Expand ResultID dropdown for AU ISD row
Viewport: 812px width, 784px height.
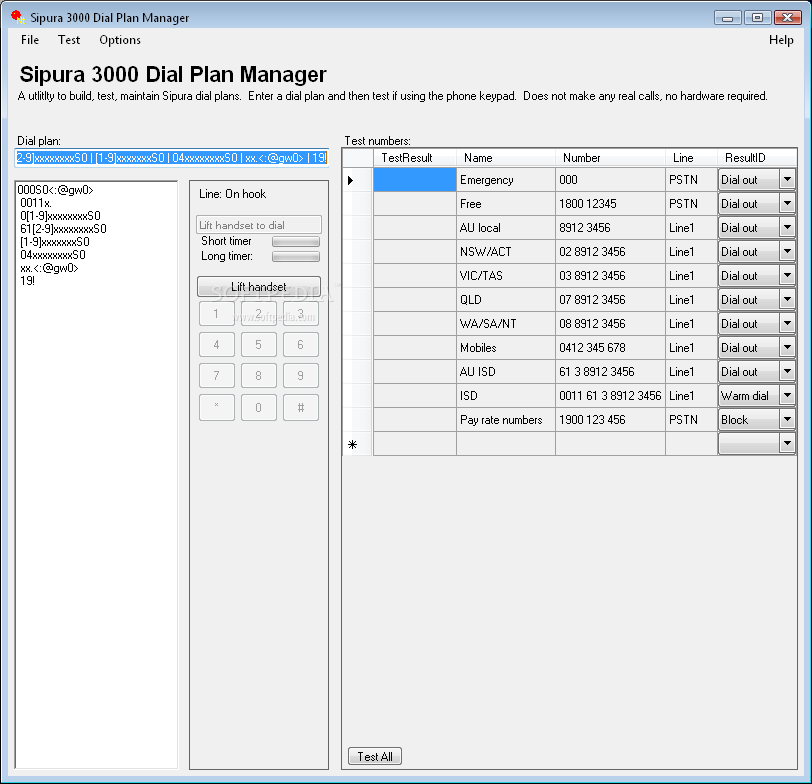coord(787,371)
